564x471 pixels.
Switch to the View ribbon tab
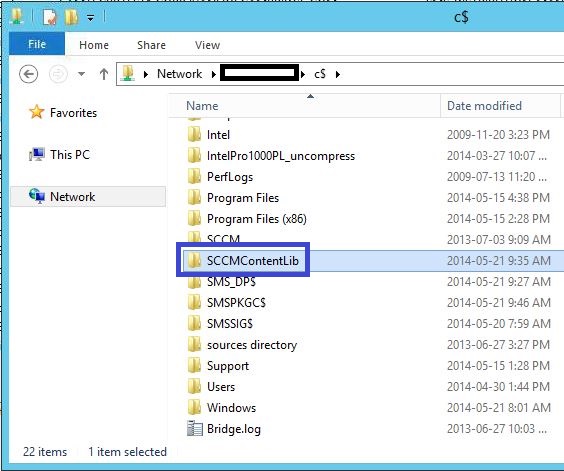click(208, 45)
